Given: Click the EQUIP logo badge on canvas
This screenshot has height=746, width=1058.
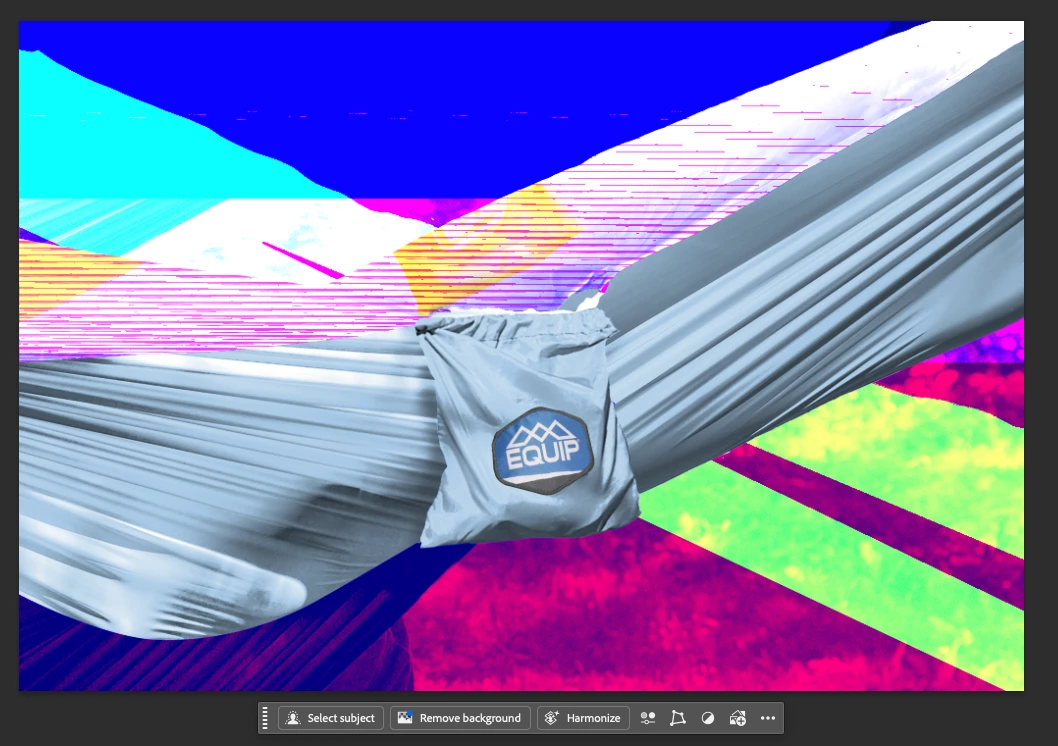Looking at the screenshot, I should click(543, 451).
